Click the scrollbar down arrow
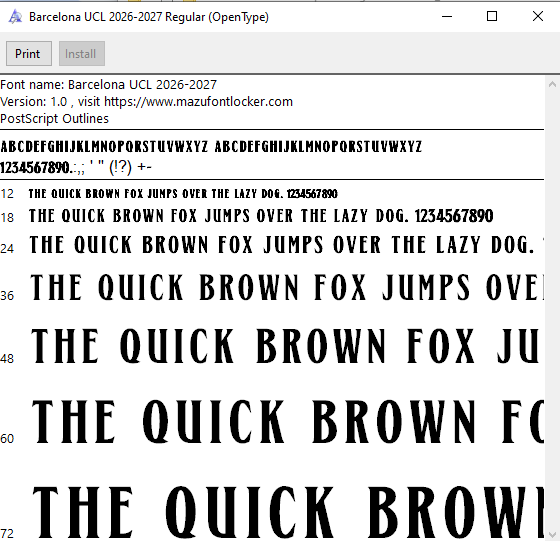560x541 pixels. [x=552, y=535]
